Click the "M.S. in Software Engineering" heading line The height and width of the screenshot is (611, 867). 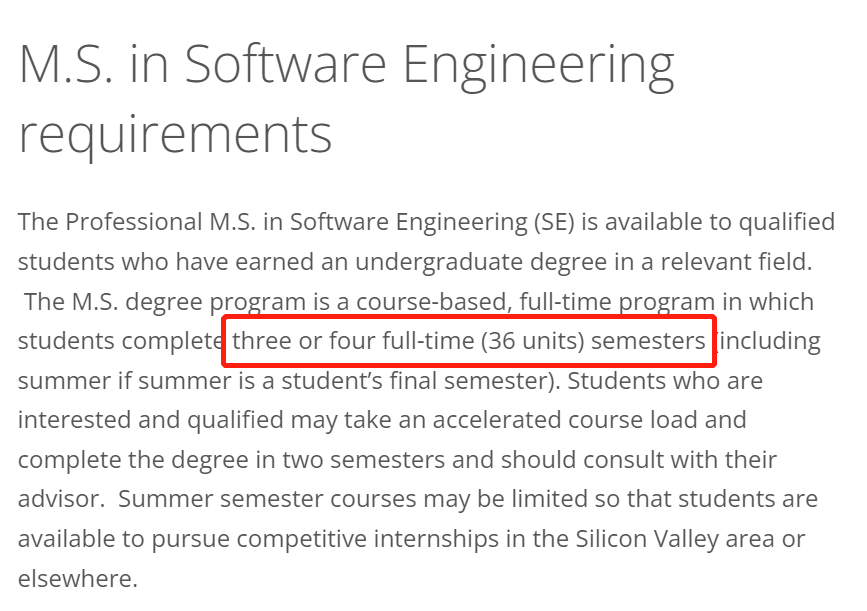tap(346, 65)
